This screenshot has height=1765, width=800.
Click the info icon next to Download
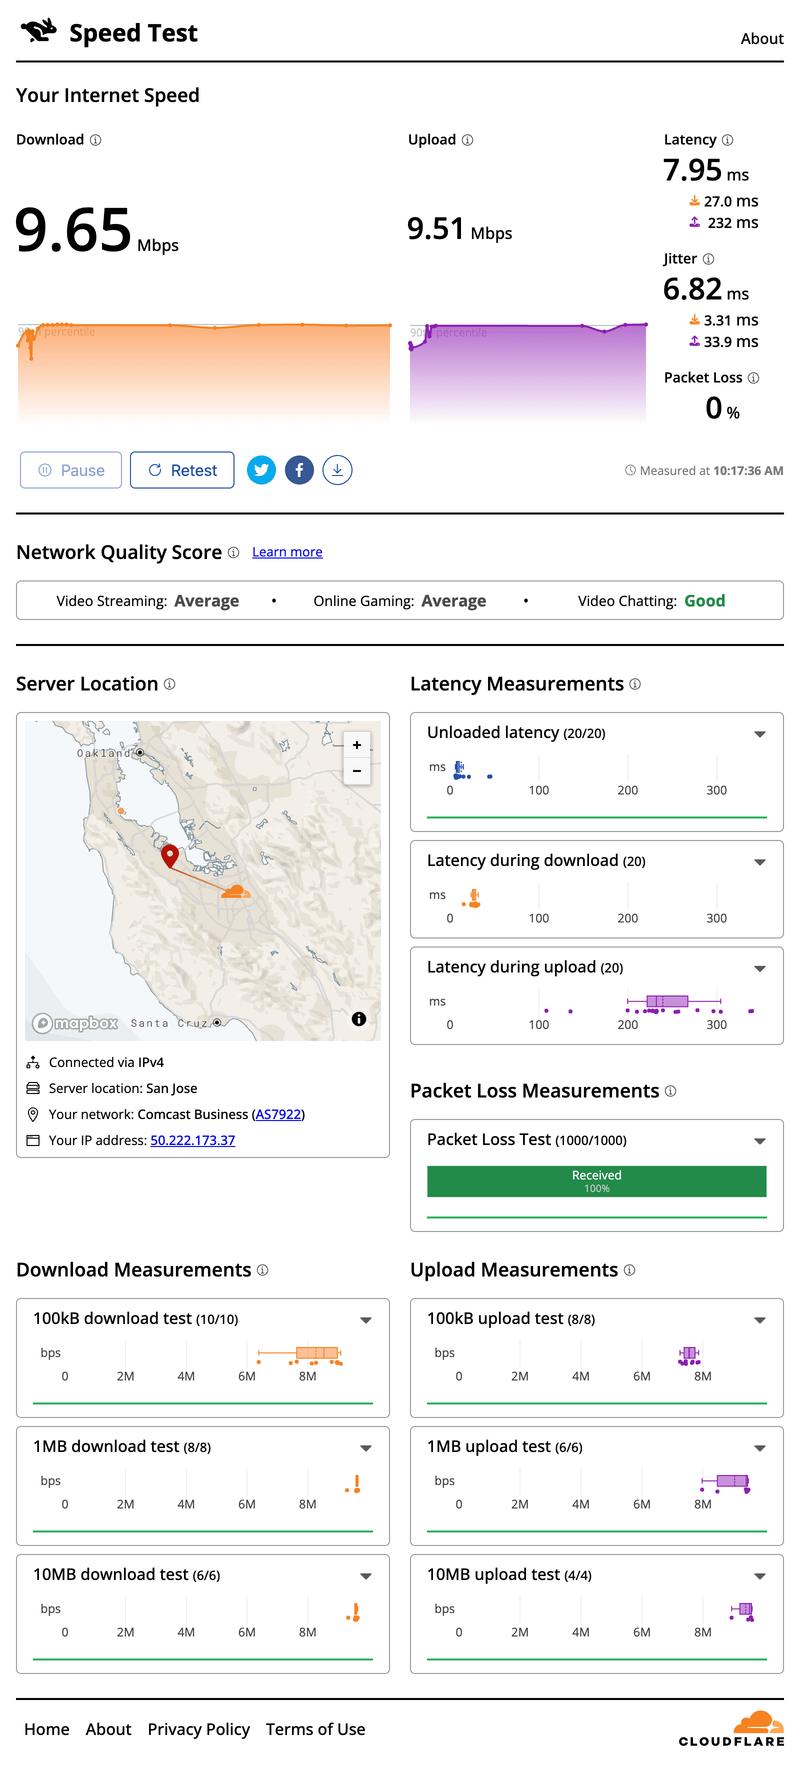coord(96,140)
